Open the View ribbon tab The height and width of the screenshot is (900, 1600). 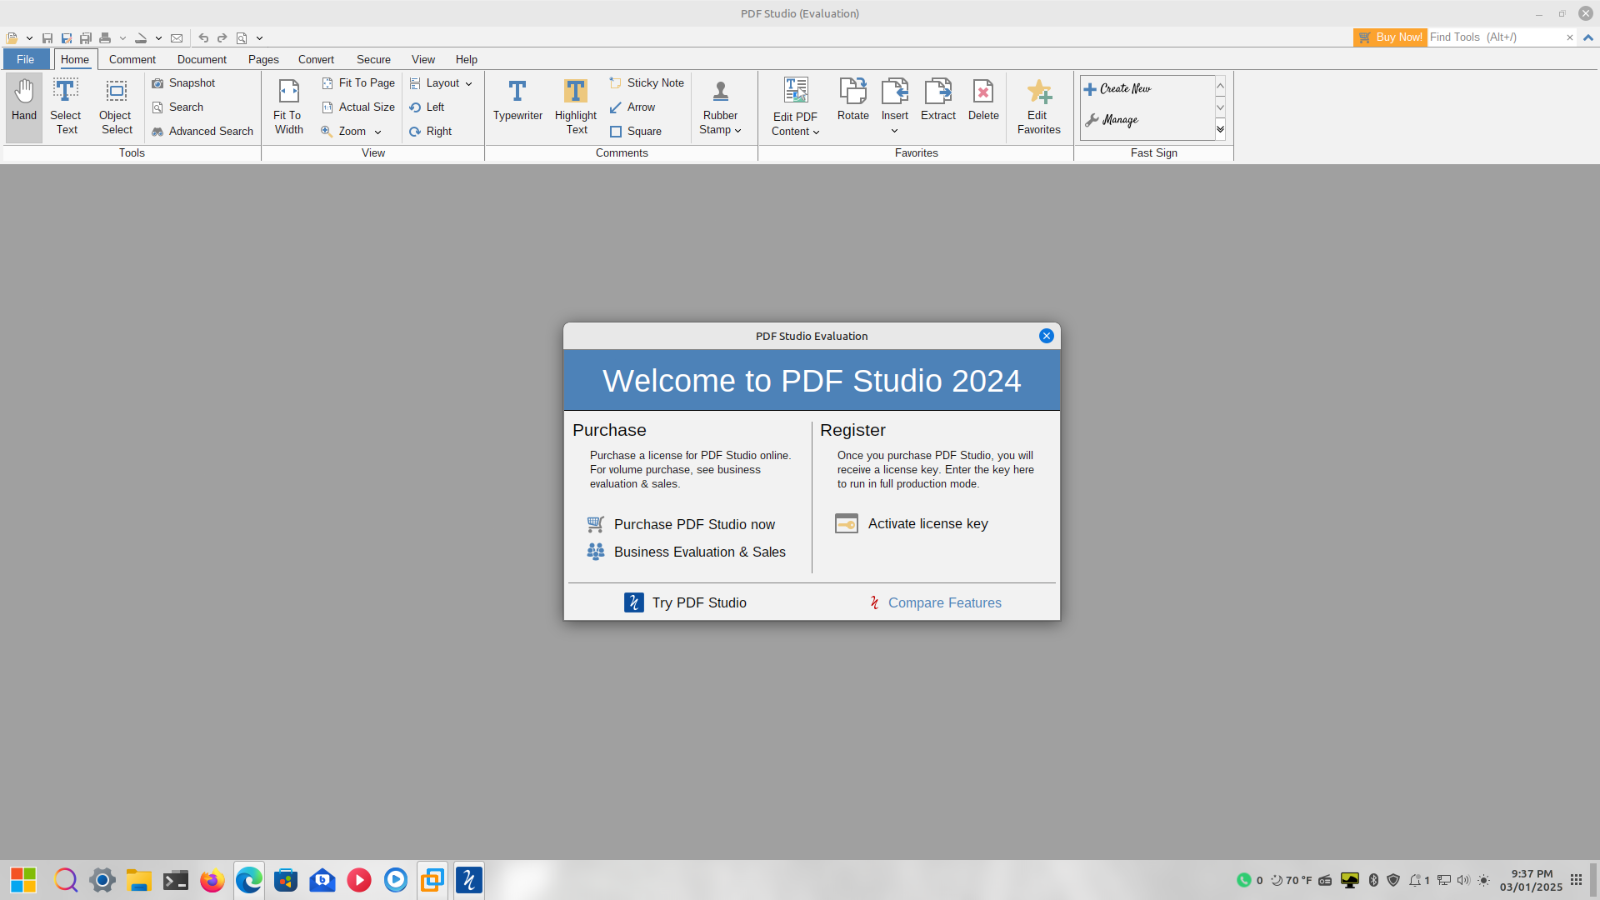pos(423,59)
